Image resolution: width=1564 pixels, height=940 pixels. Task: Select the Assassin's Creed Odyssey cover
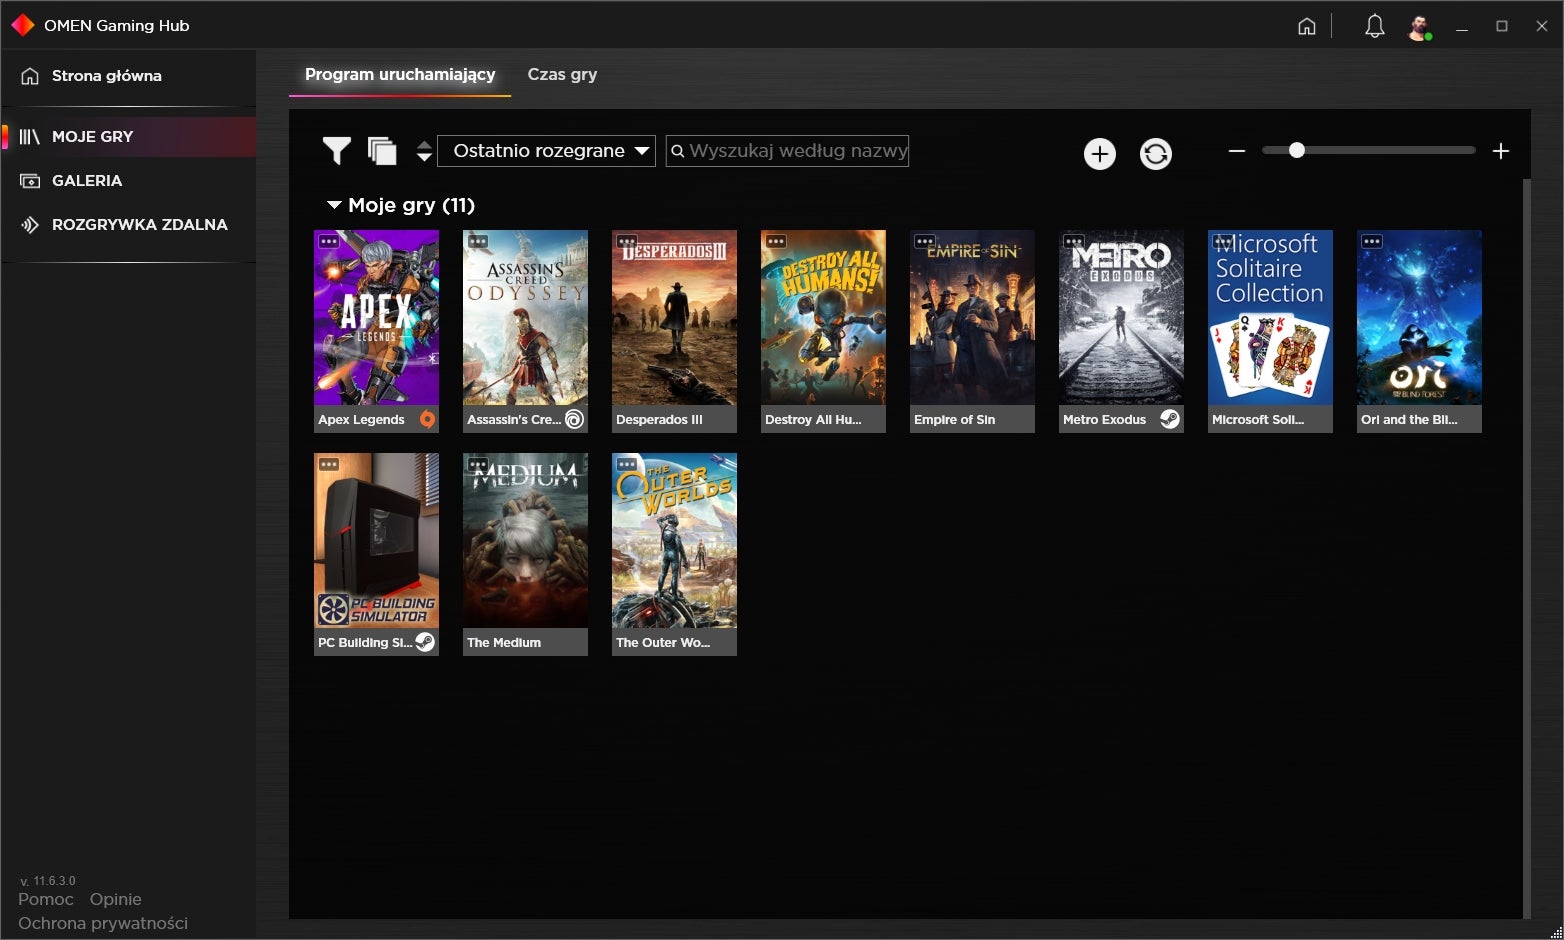[525, 318]
